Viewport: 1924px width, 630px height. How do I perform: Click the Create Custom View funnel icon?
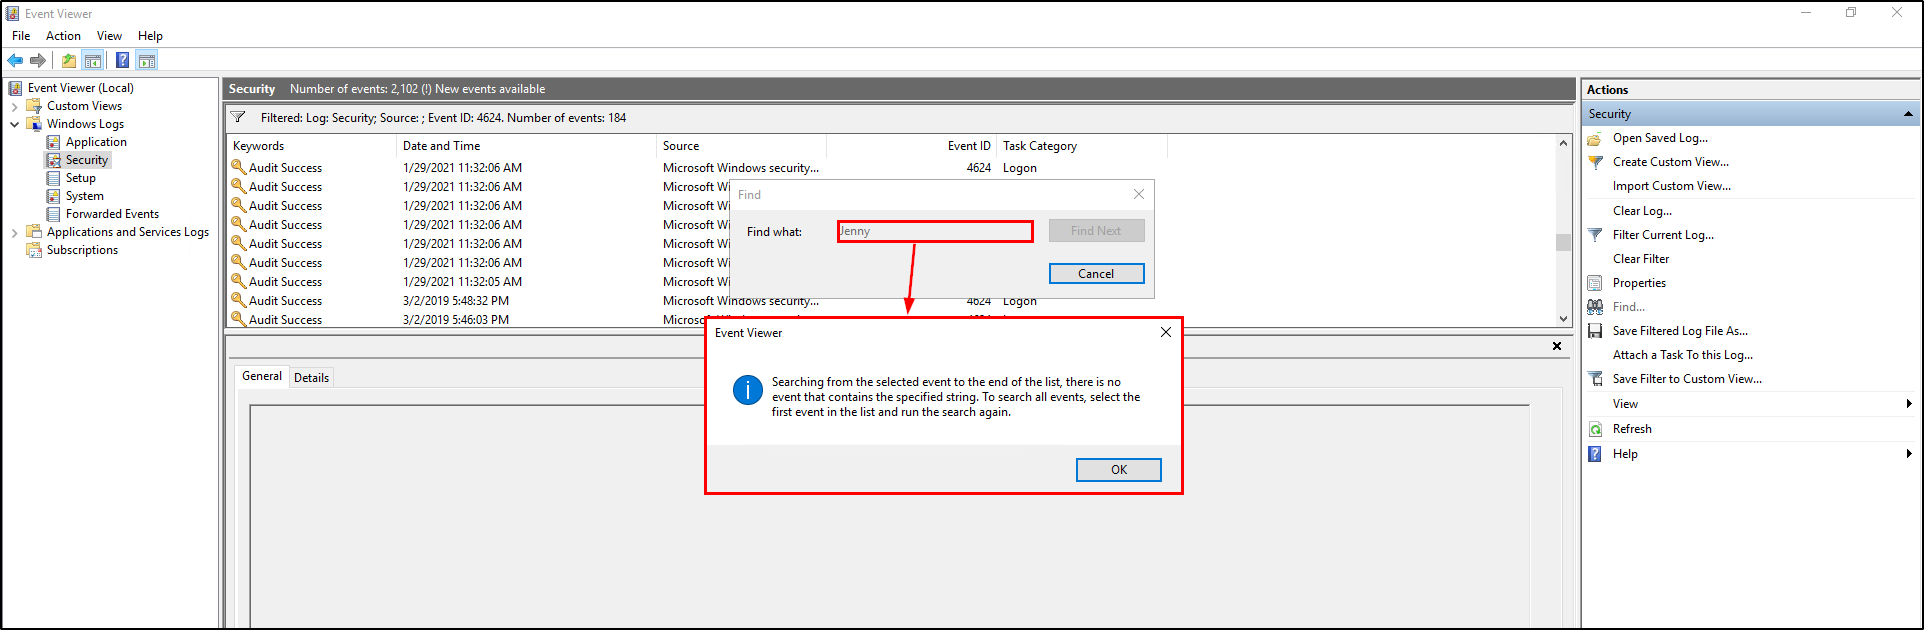pyautogui.click(x=1595, y=162)
